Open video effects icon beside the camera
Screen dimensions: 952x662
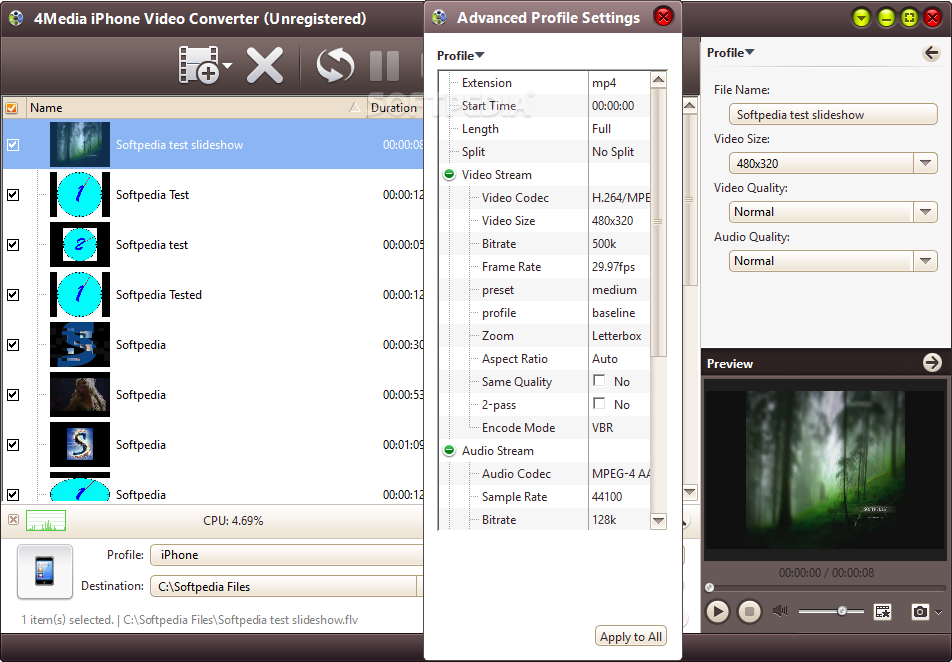[x=883, y=611]
